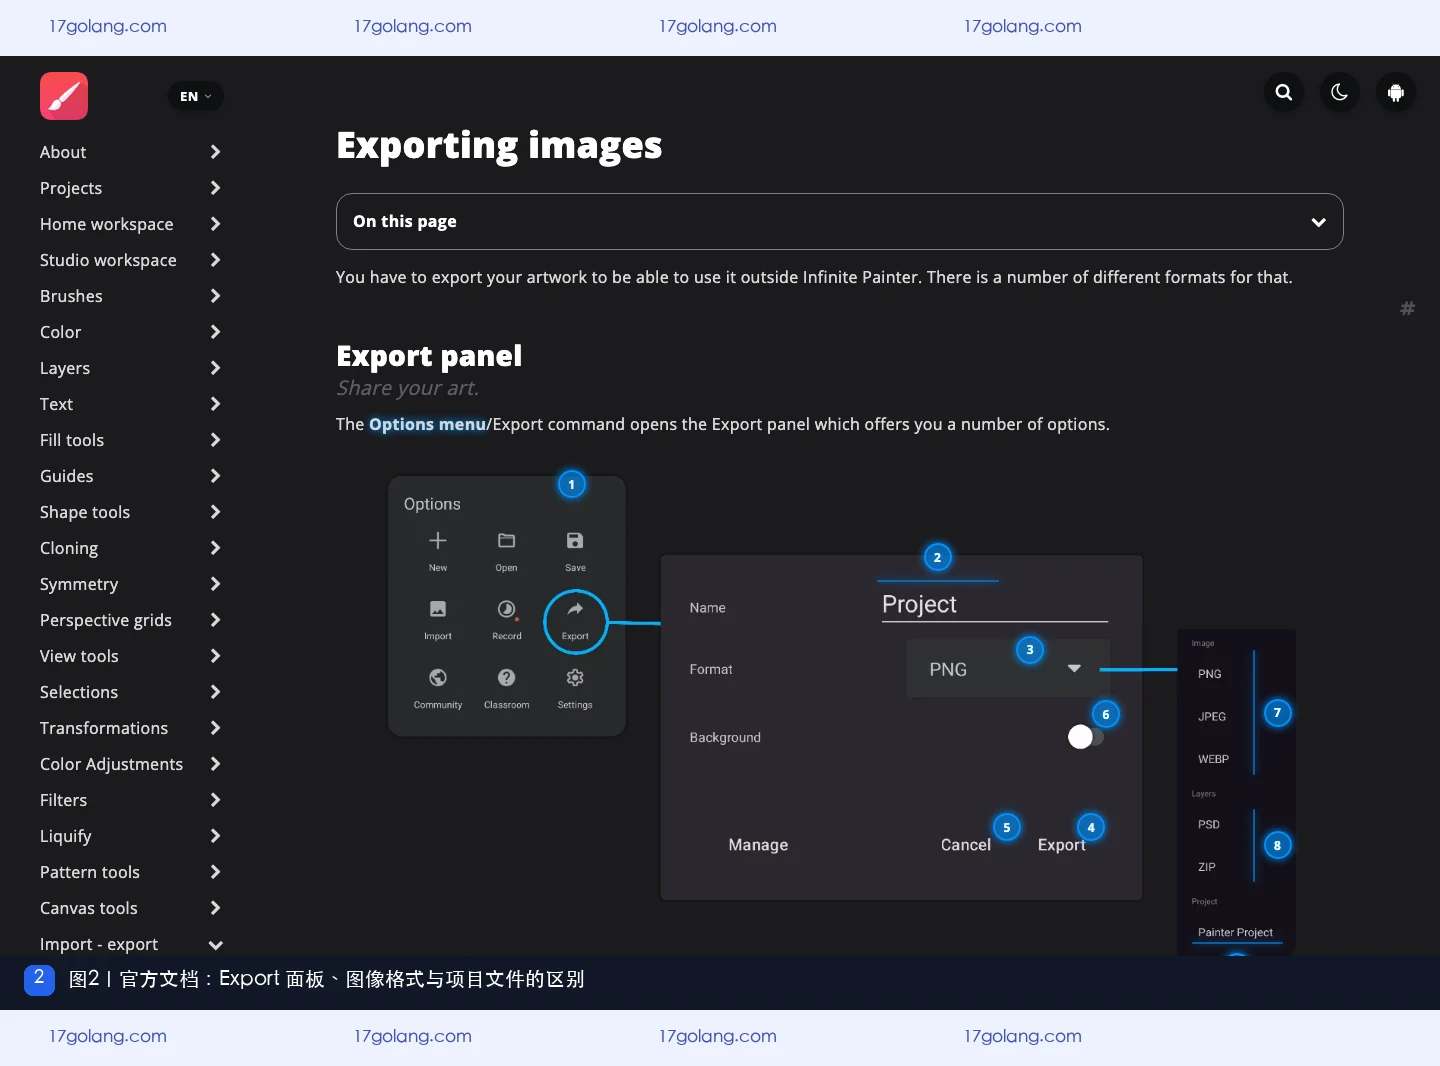Open Liquify sidebar entry
Screen dimensions: 1440x1066
point(65,836)
